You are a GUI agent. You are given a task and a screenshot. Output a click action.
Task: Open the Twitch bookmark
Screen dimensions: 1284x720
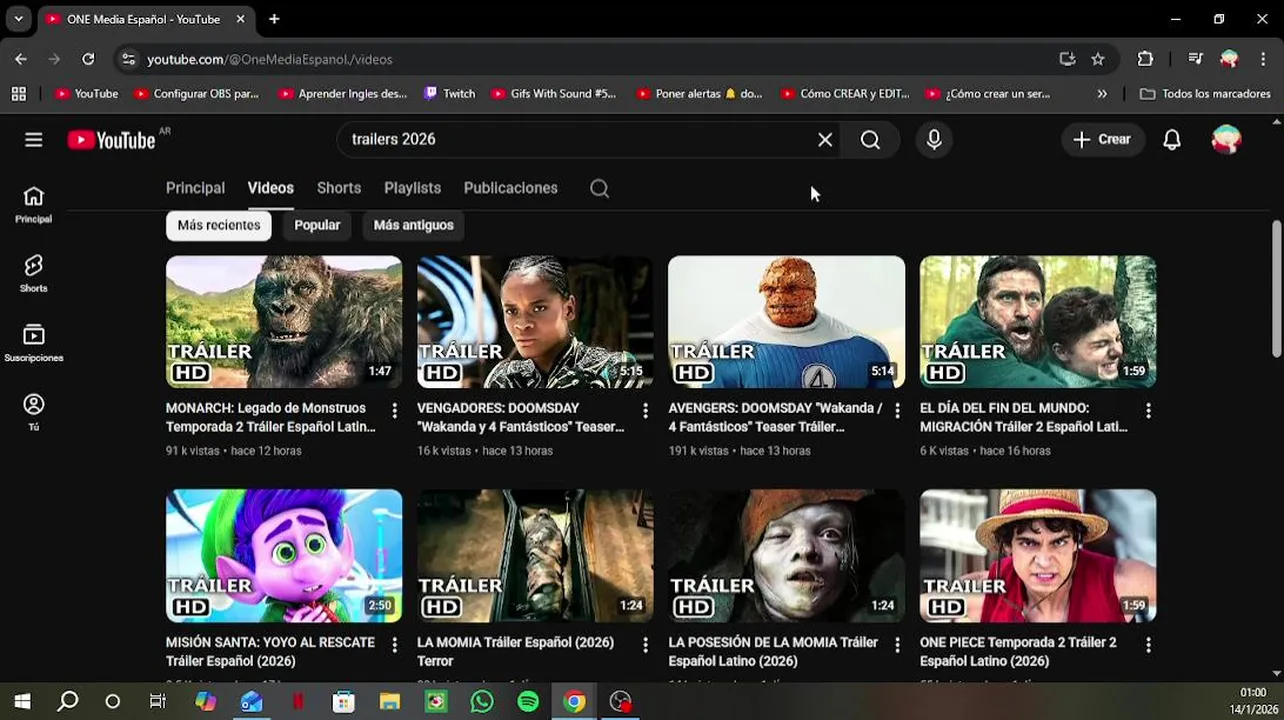[x=450, y=93]
